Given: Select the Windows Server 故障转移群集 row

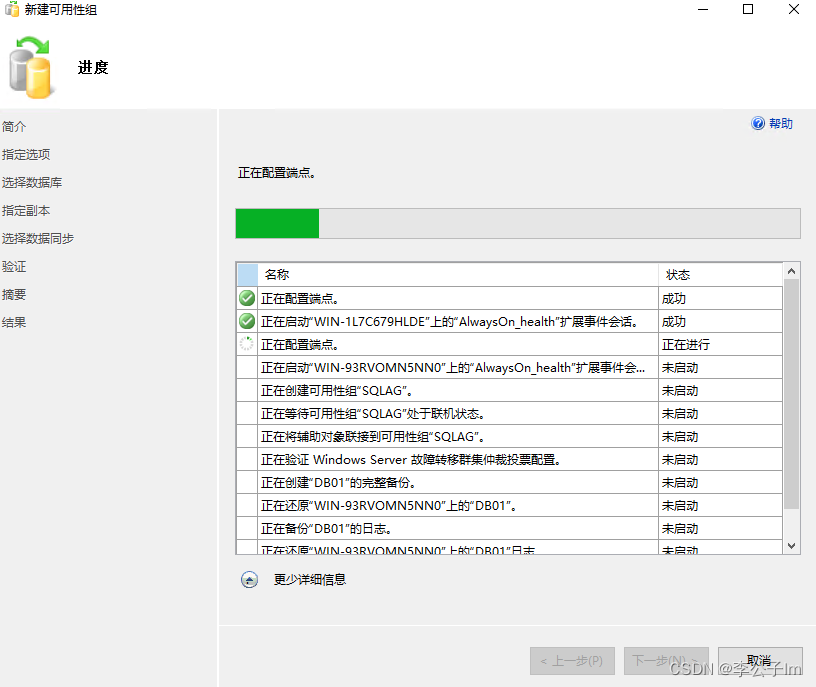Looking at the screenshot, I should tap(509, 460).
